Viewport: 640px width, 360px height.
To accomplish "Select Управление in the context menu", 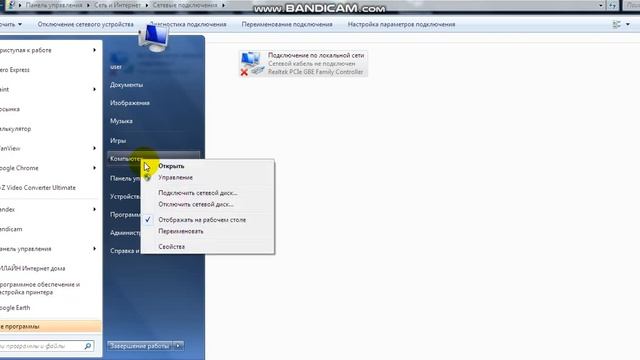I will [x=176, y=178].
